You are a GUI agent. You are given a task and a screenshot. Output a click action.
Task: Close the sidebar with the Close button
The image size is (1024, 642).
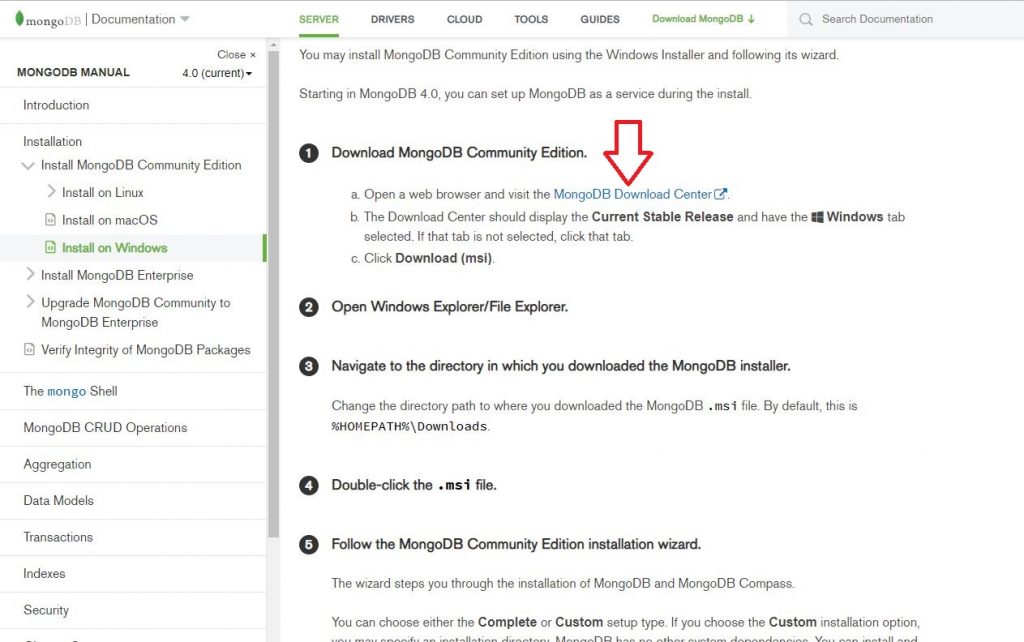tap(236, 54)
